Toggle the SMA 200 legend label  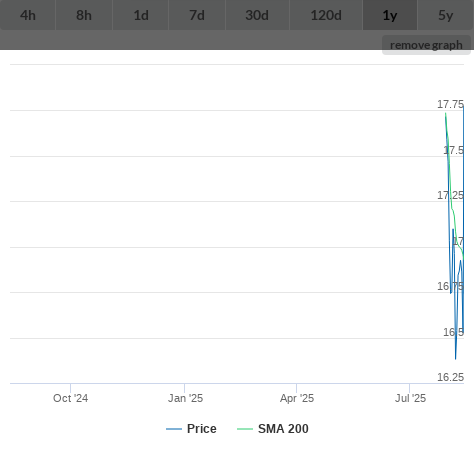pos(283,429)
